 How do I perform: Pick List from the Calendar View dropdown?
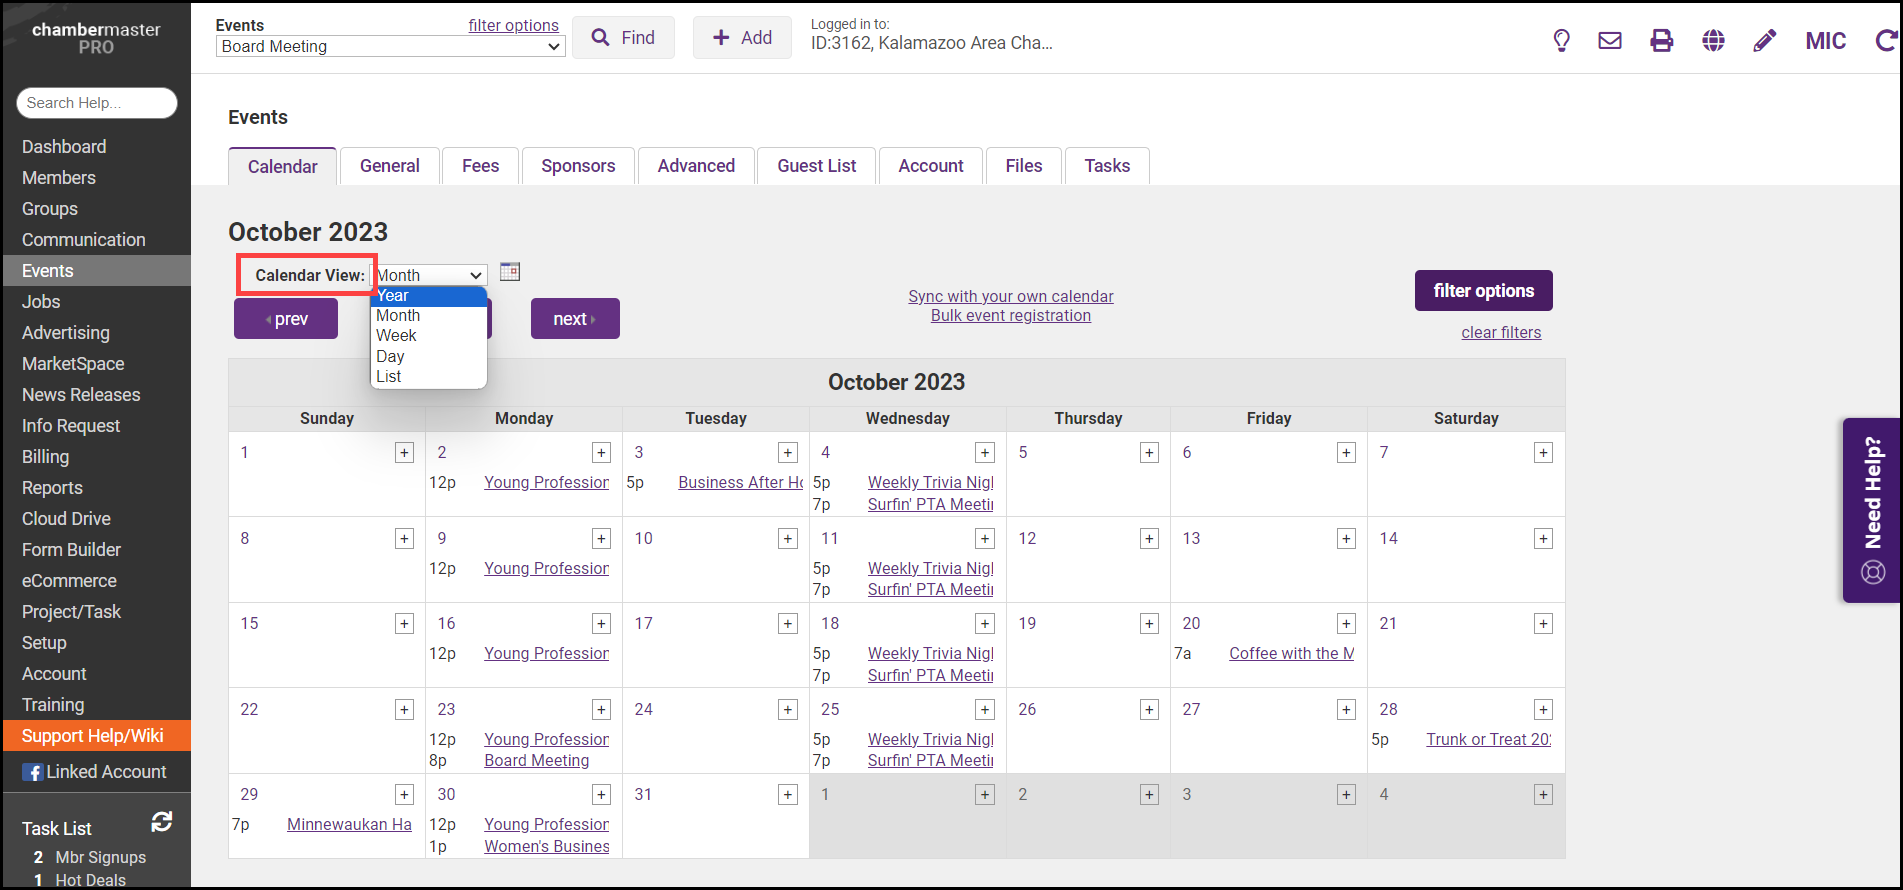[428, 377]
